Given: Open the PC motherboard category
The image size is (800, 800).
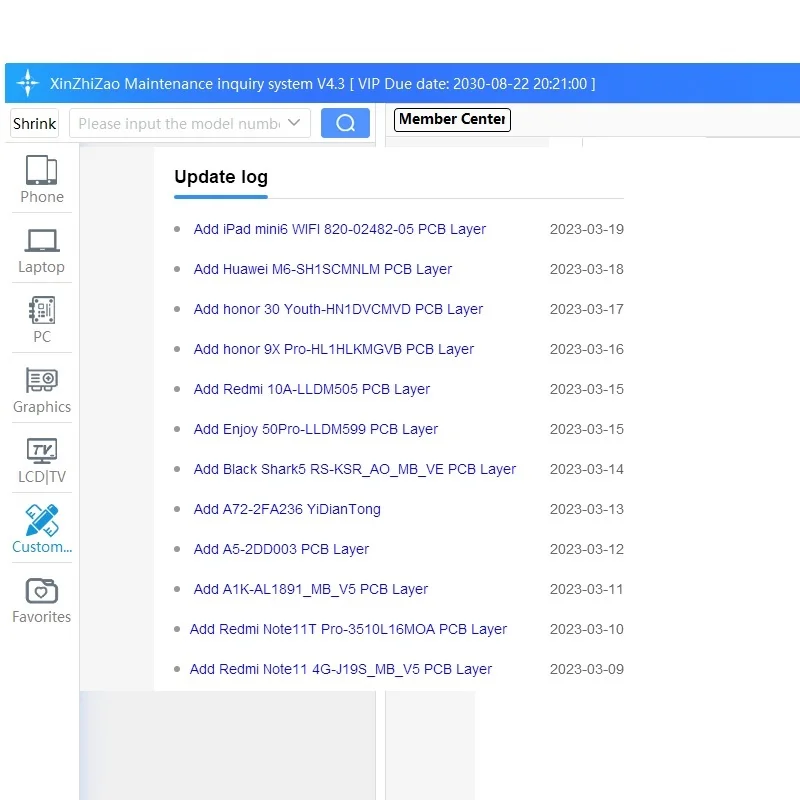Looking at the screenshot, I should pos(42,310).
